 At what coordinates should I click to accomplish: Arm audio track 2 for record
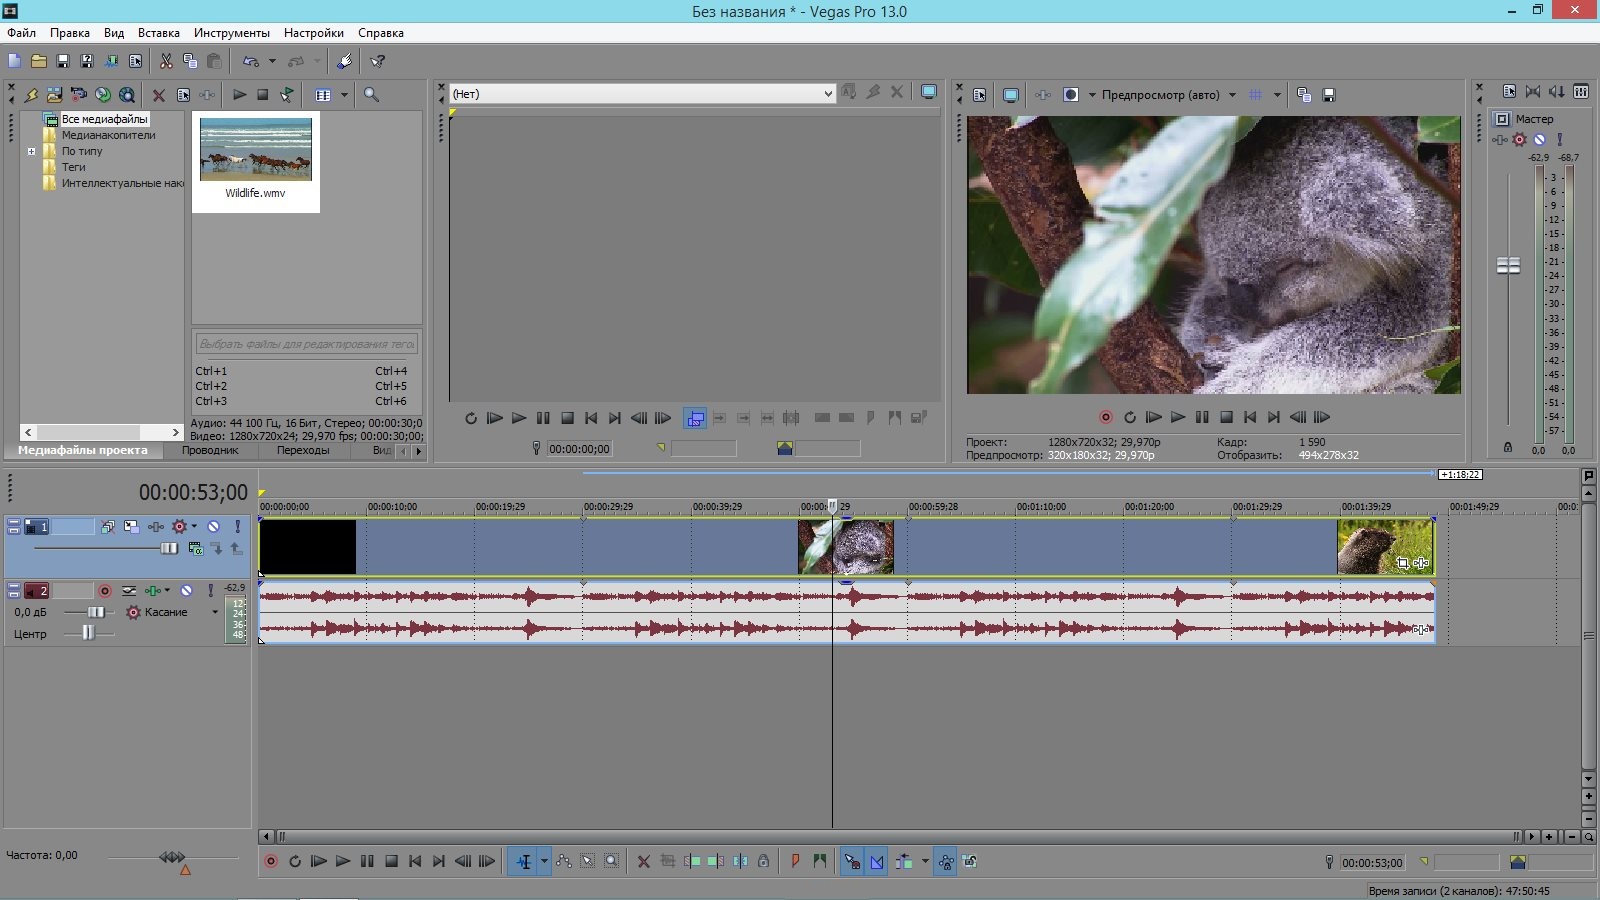pyautogui.click(x=105, y=591)
